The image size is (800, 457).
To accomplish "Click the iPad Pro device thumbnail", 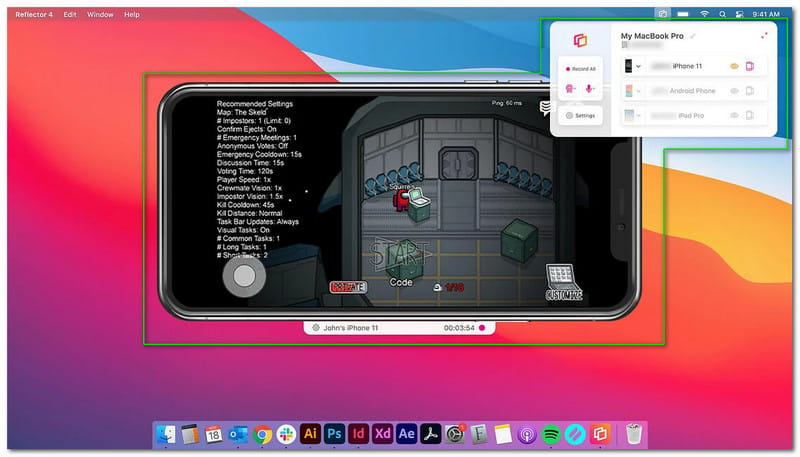I will coord(629,115).
